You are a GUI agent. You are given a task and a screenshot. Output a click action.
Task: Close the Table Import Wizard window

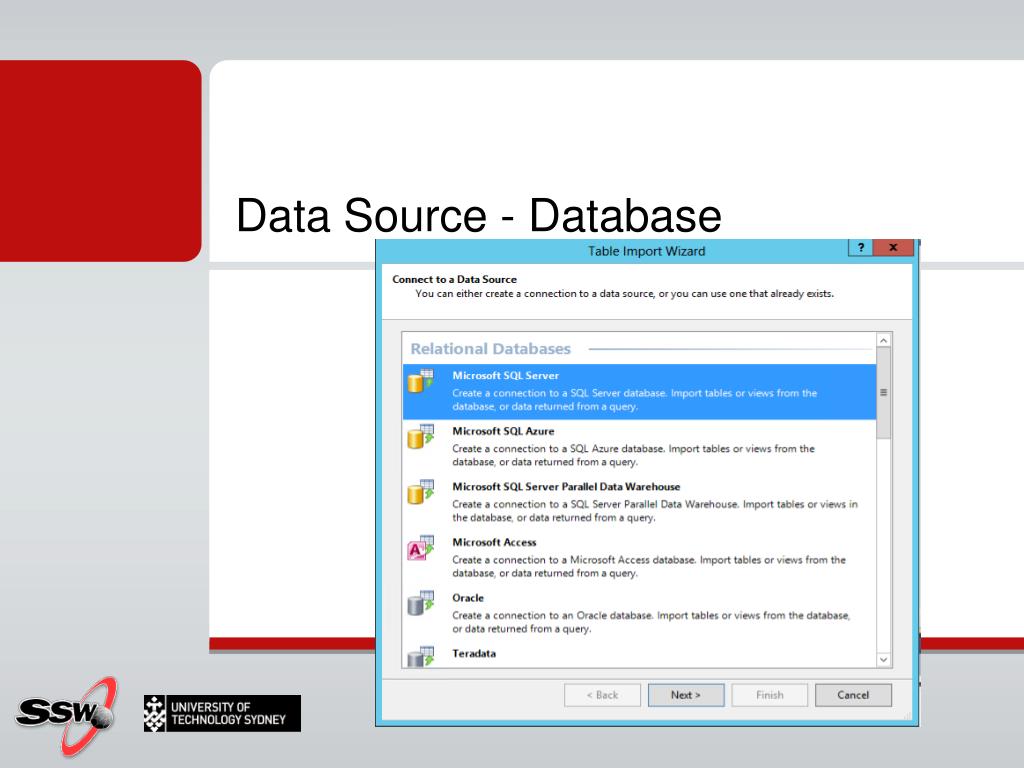click(x=893, y=248)
